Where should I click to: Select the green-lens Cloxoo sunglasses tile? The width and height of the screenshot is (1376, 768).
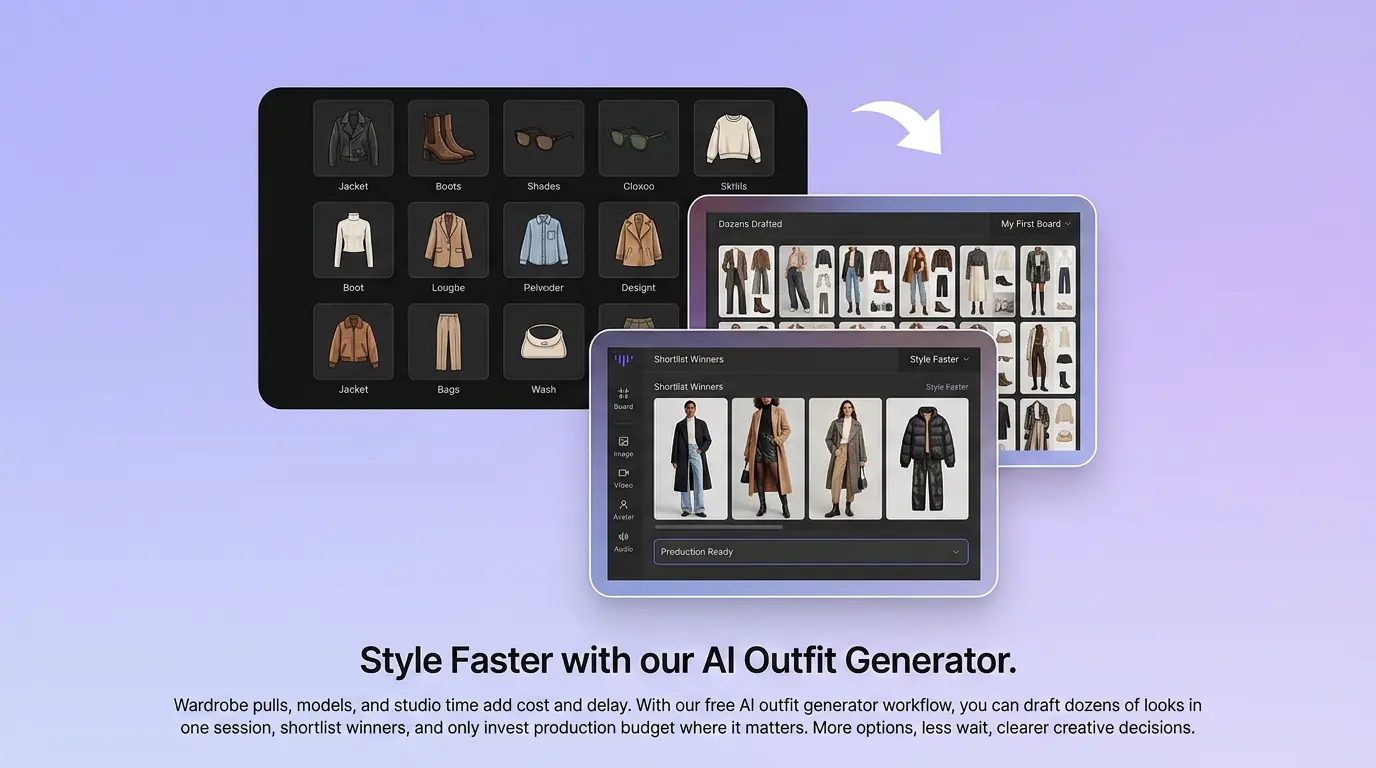(638, 138)
